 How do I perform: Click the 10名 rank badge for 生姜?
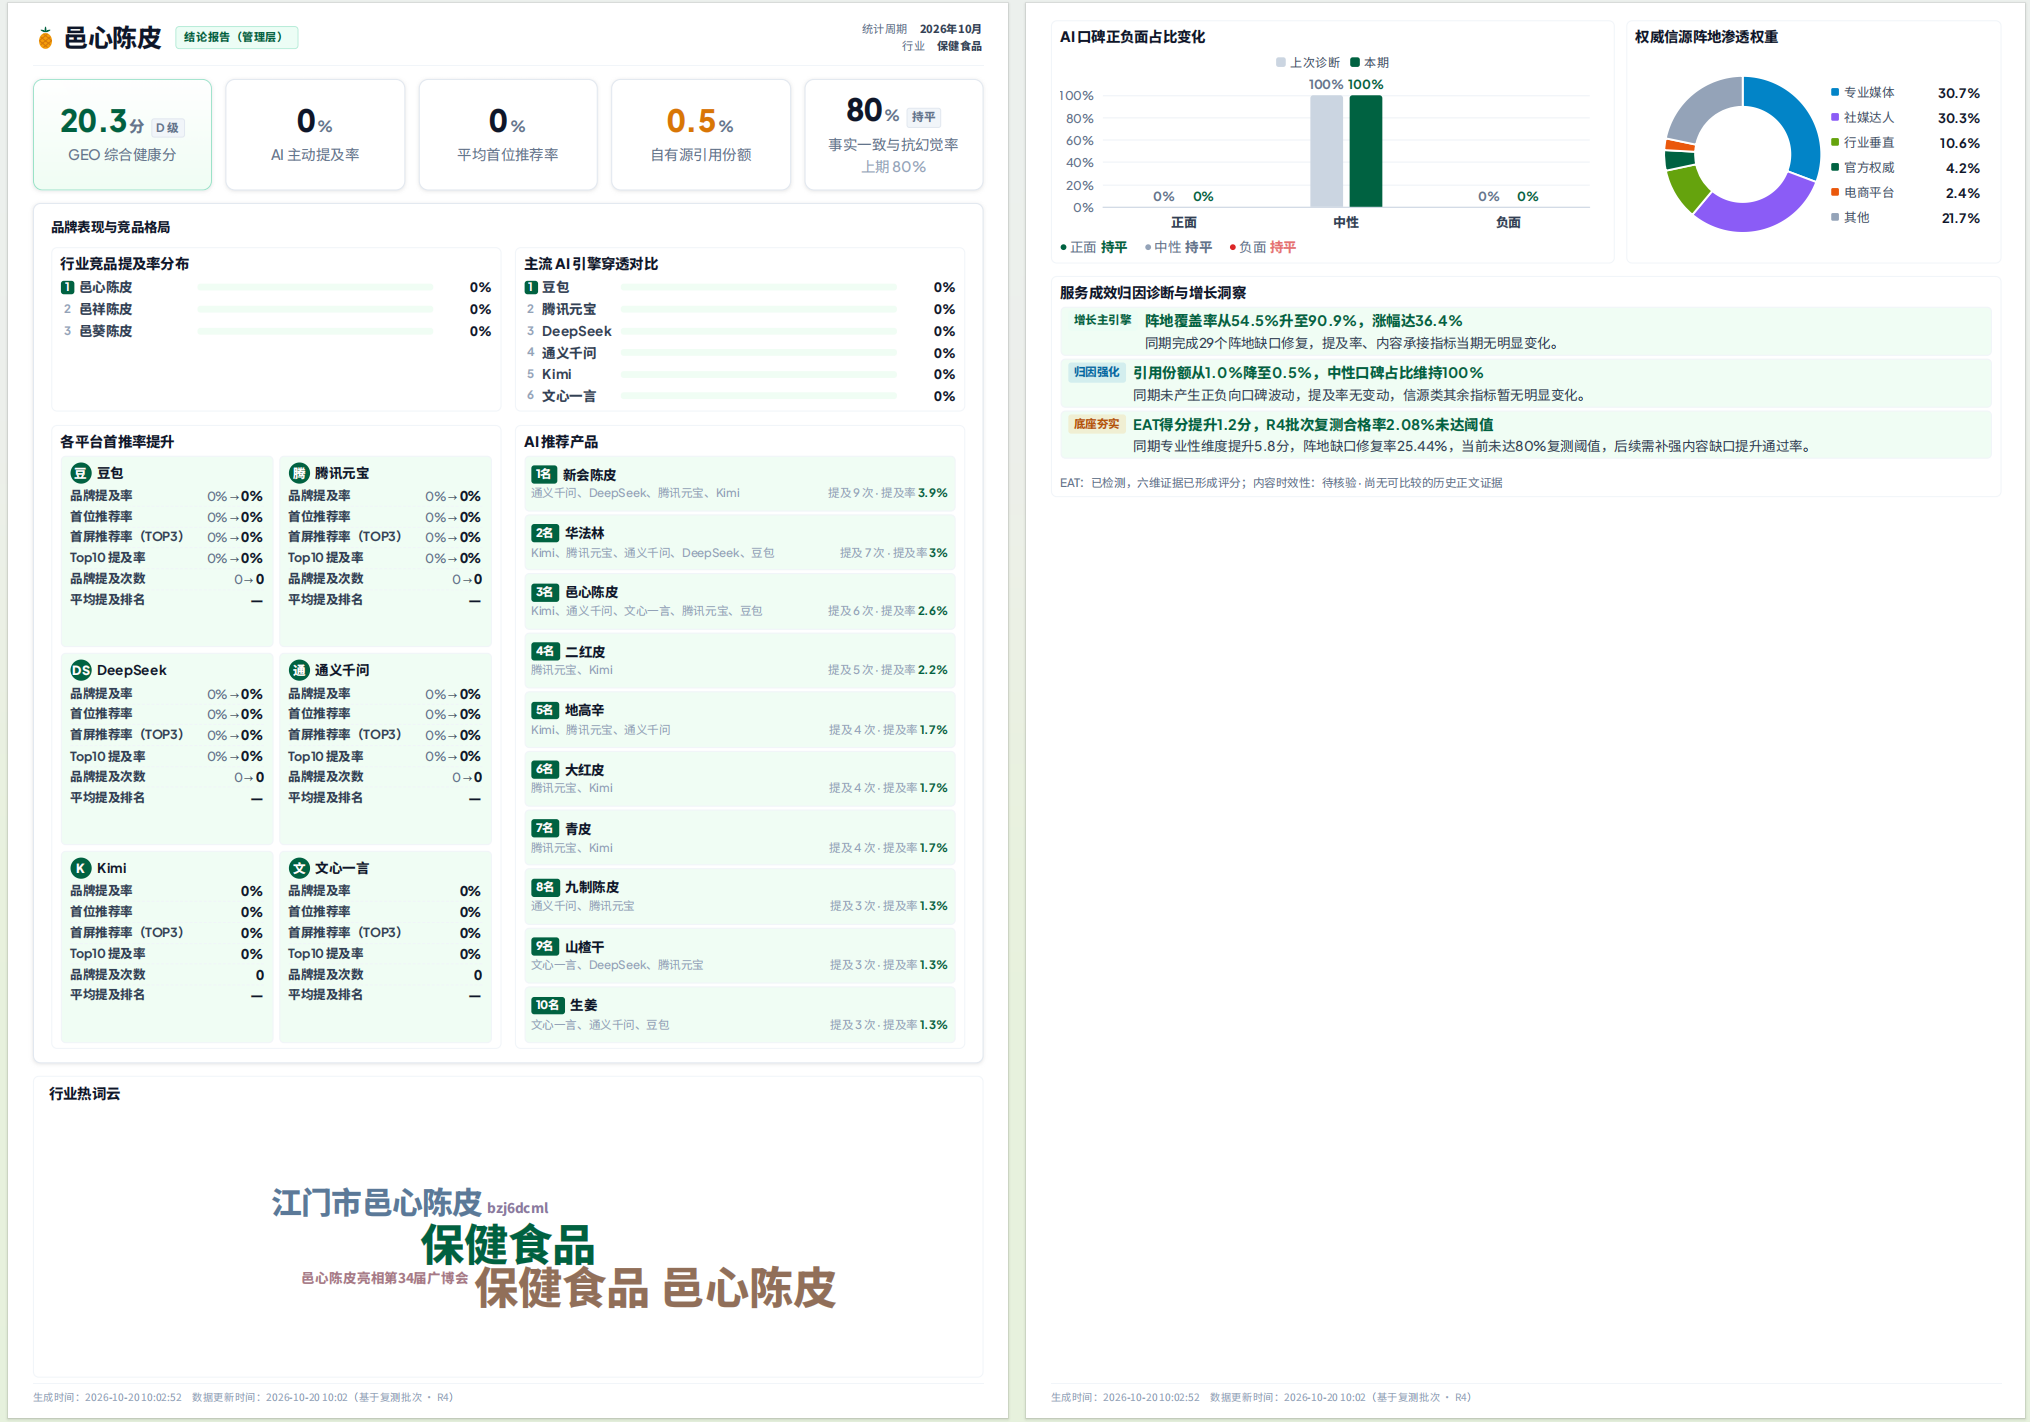click(548, 1005)
